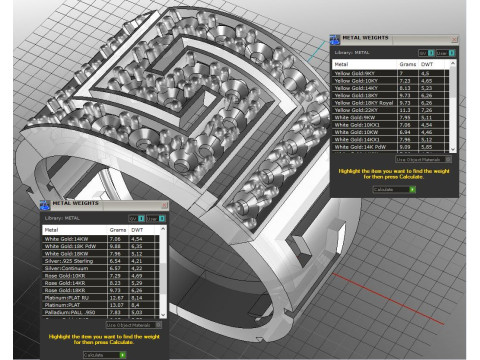This screenshot has height=360, width=480.
Task: Toggle the SV library switch in the upper-right panel
Action: [x=426, y=53]
